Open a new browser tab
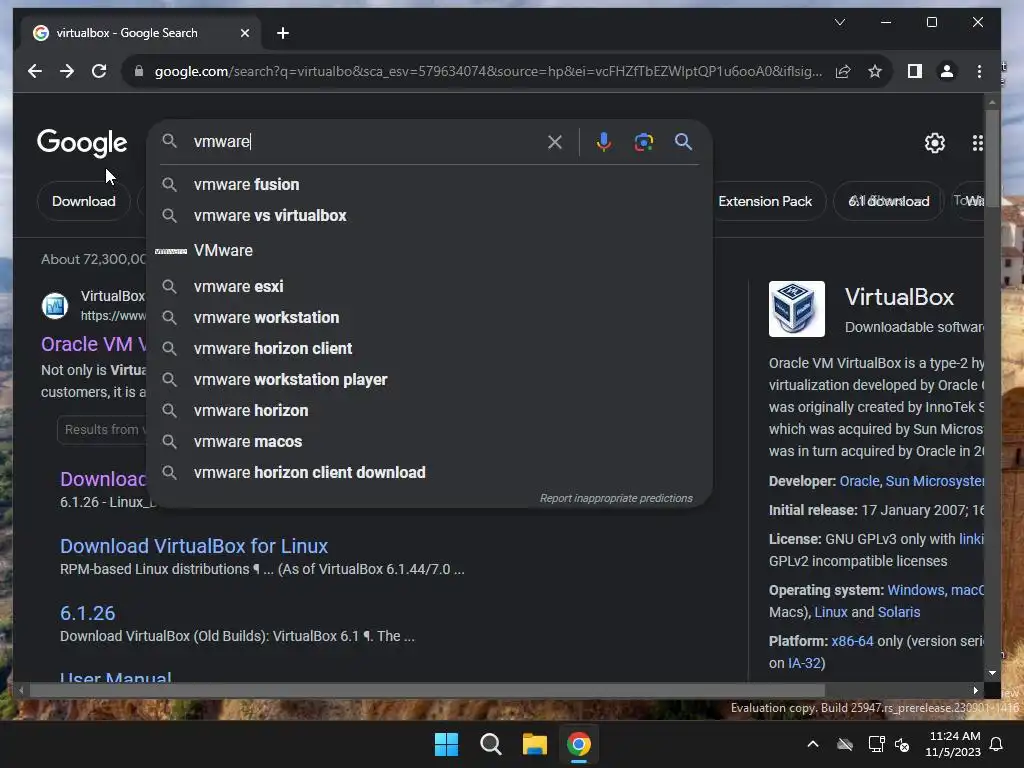1024x768 pixels. (x=283, y=33)
